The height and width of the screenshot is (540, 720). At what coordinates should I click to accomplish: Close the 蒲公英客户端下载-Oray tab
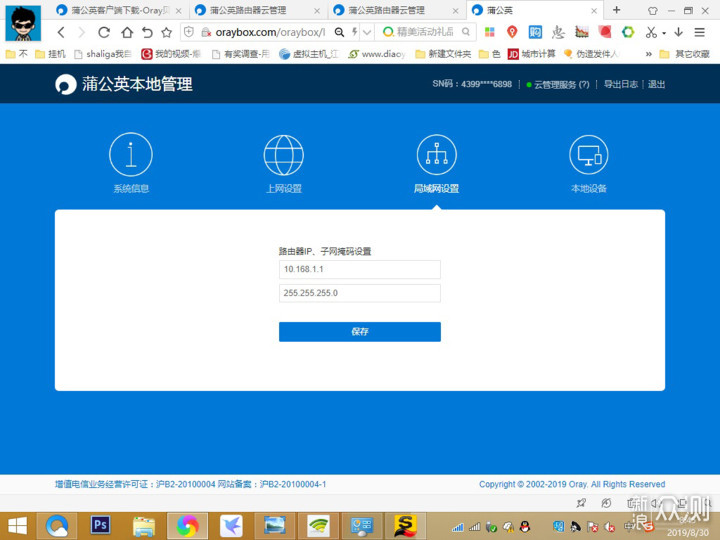[179, 11]
